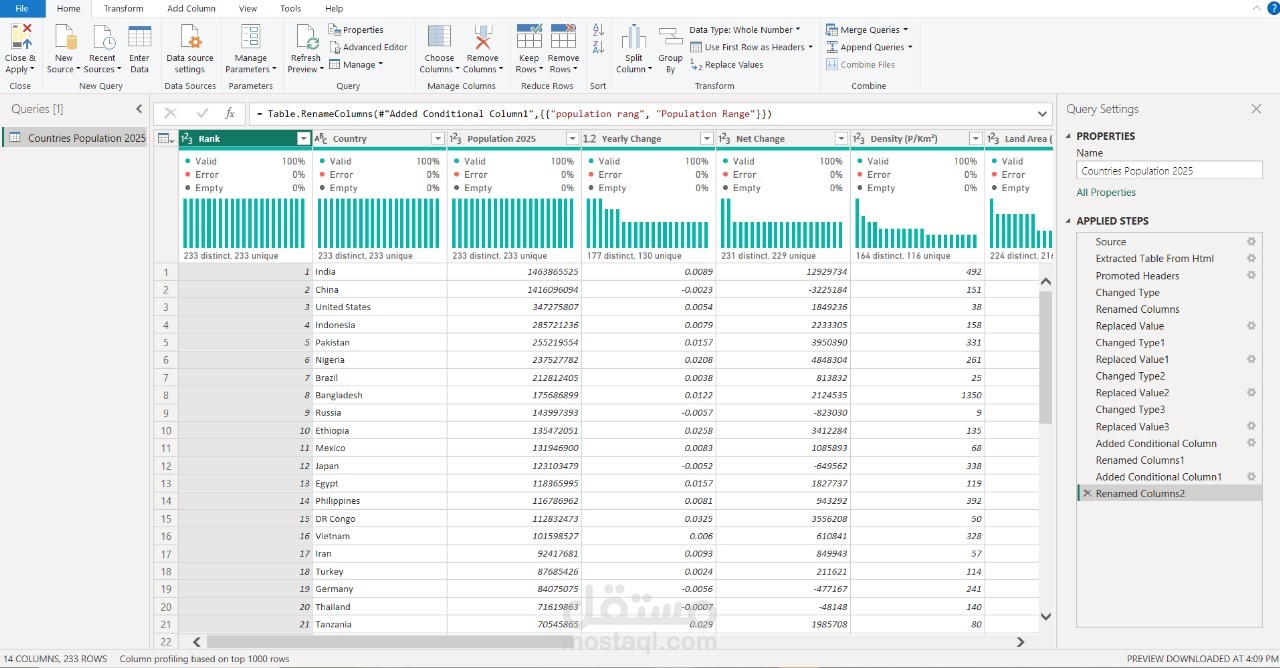
Task: Open Density column filter dropdown
Action: [x=975, y=139]
